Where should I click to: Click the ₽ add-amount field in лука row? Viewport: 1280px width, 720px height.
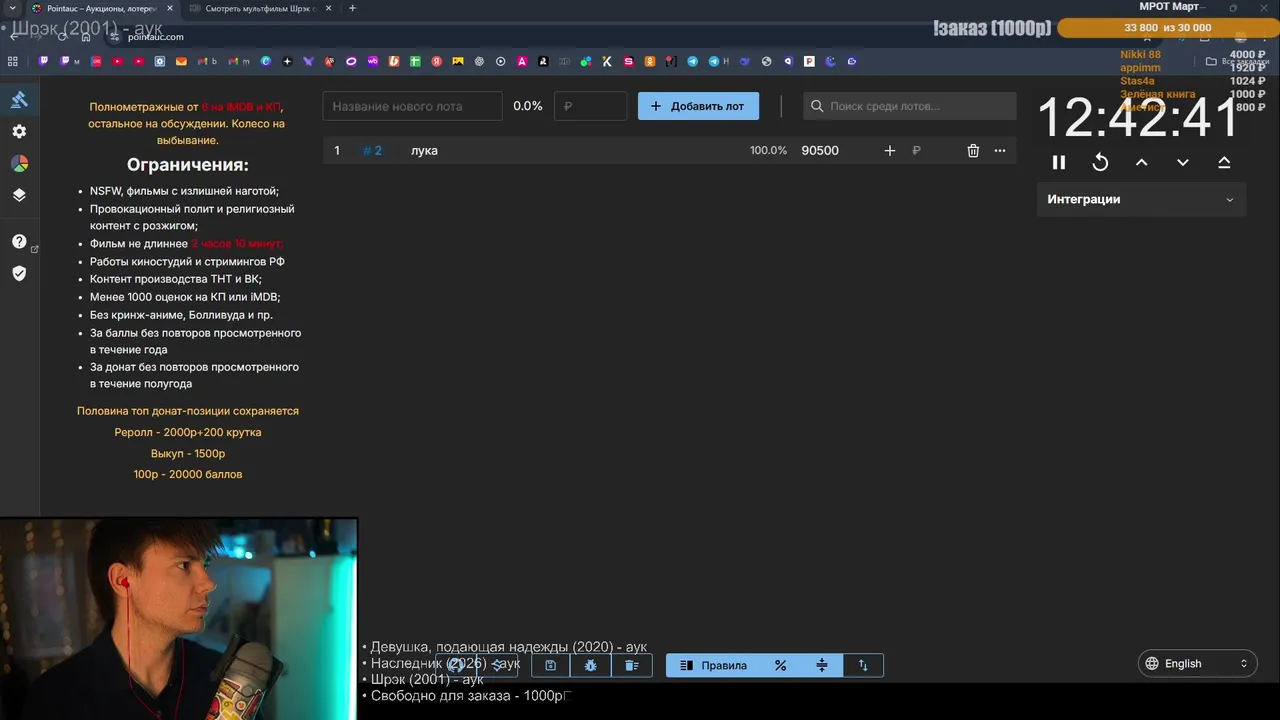click(x=916, y=150)
